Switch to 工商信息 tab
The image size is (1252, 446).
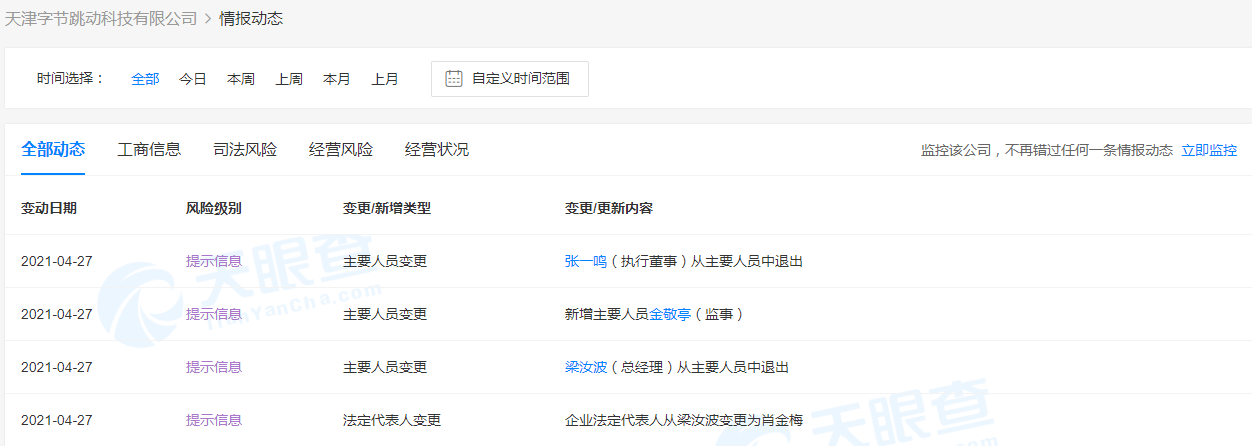(149, 150)
